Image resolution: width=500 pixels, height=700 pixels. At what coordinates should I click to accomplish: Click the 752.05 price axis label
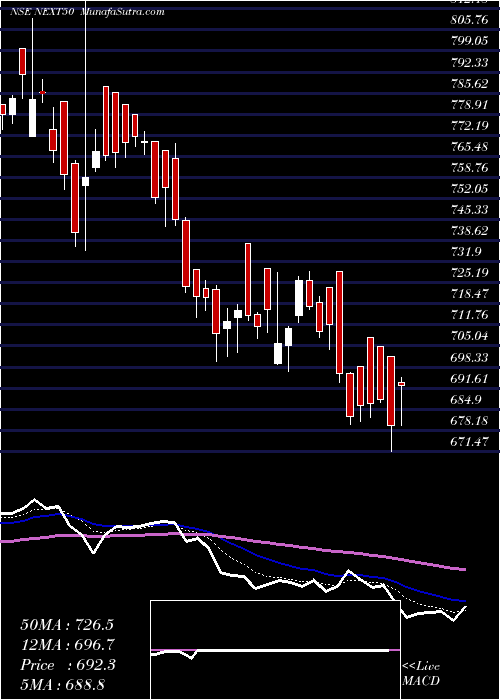tap(468, 189)
